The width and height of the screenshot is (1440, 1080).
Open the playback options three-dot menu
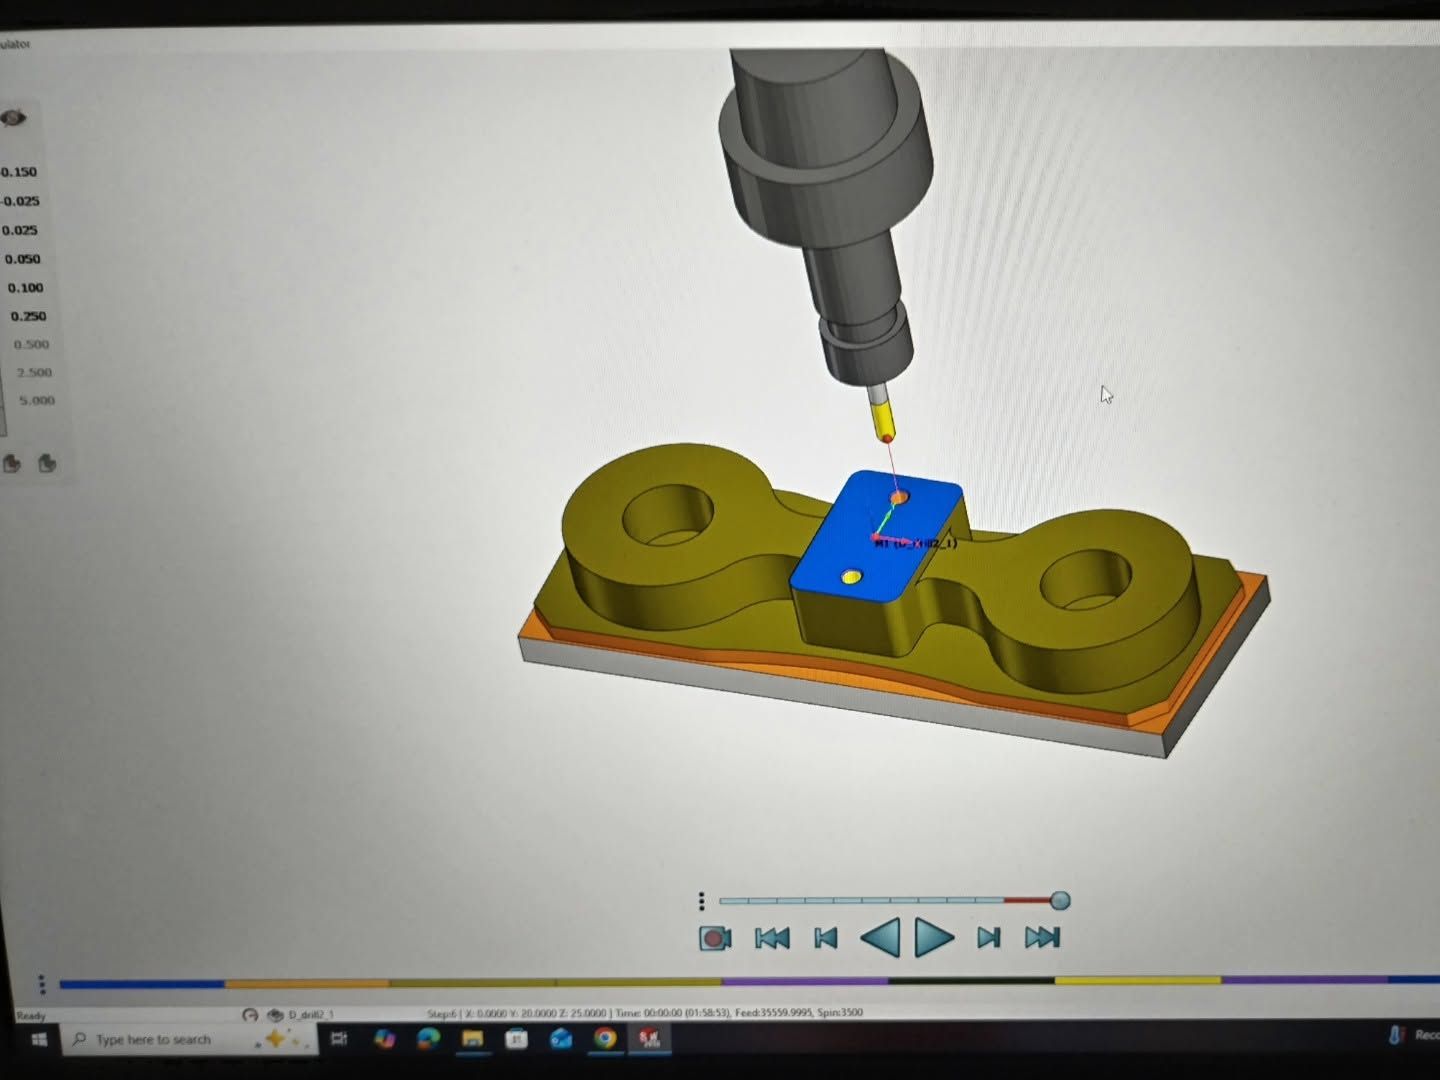[702, 902]
